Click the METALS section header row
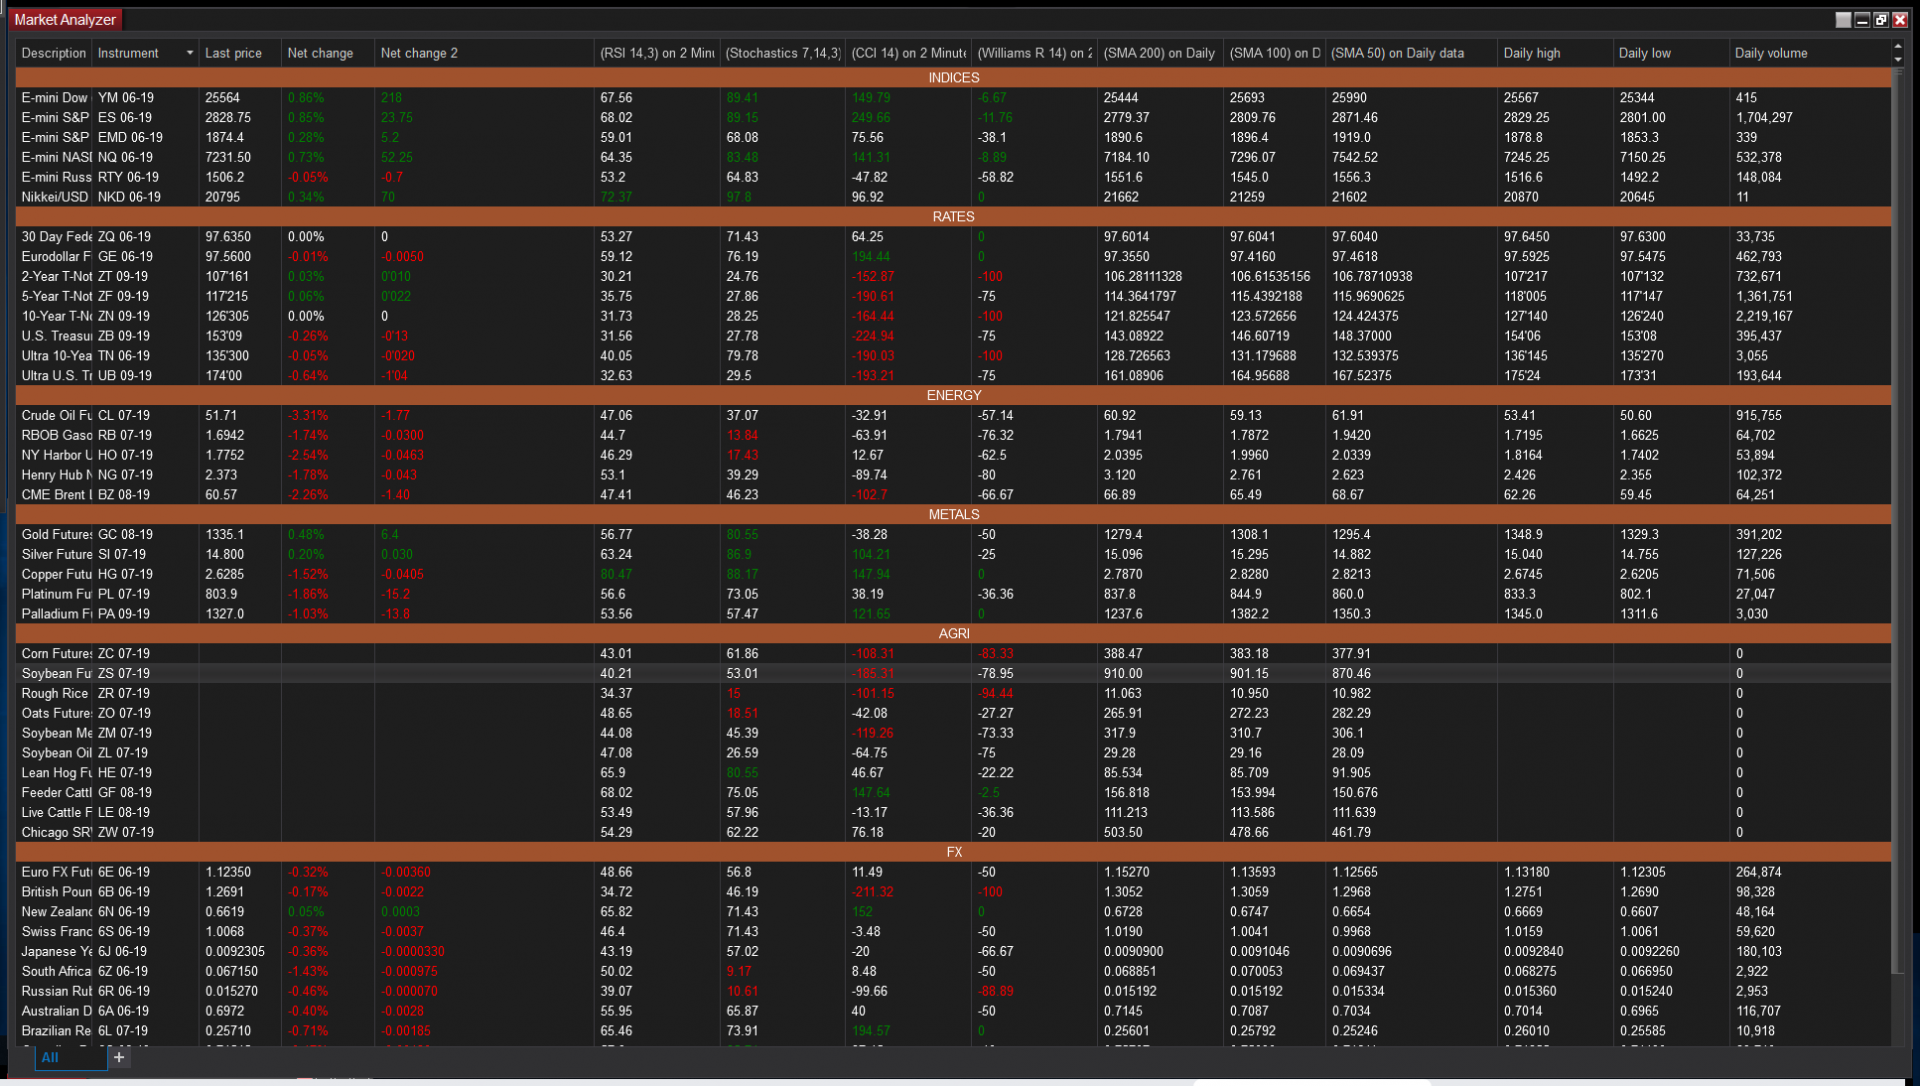 [953, 514]
